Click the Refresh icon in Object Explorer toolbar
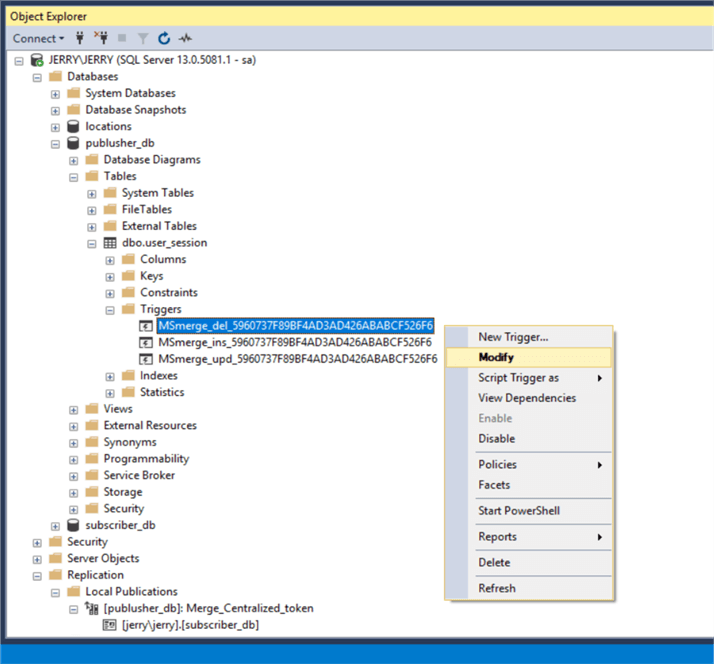714x664 pixels. 164,39
